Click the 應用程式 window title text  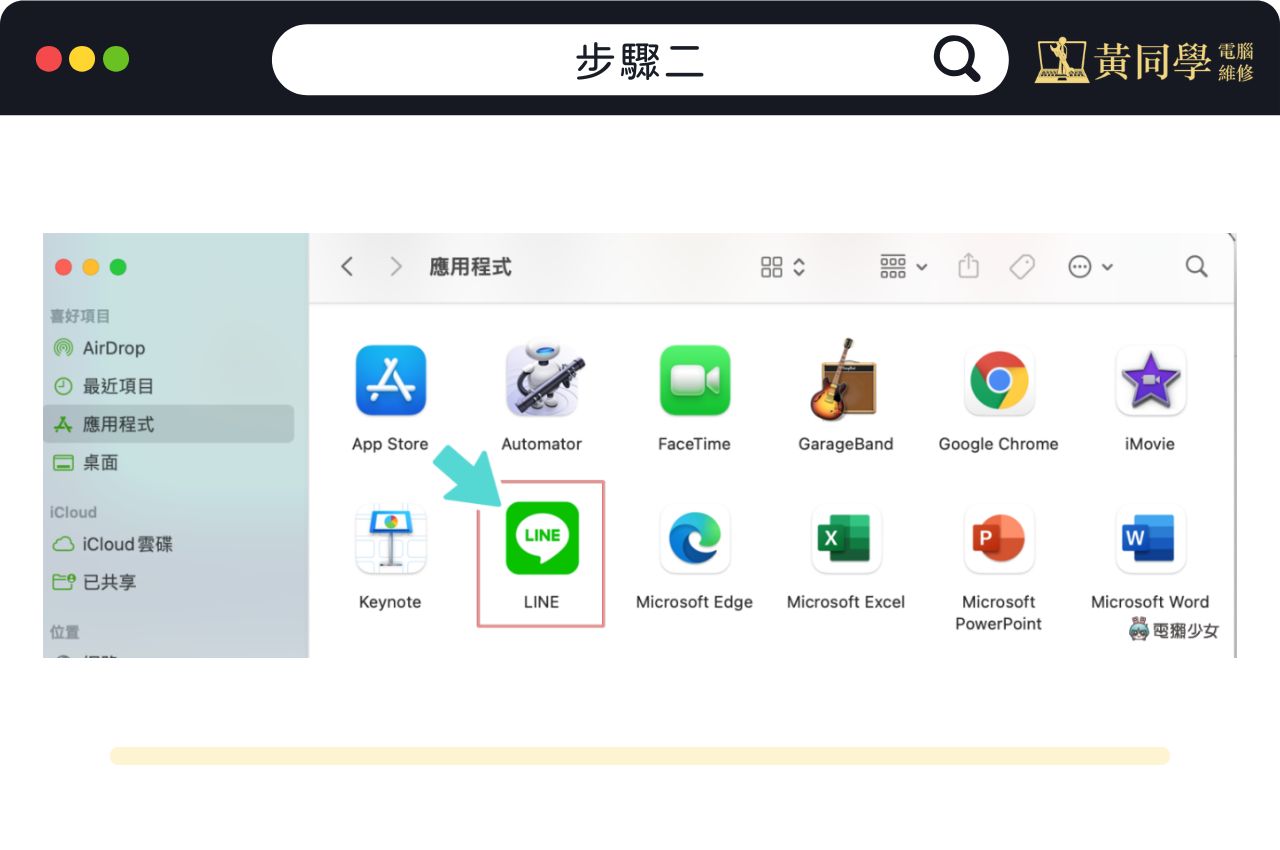click(470, 267)
